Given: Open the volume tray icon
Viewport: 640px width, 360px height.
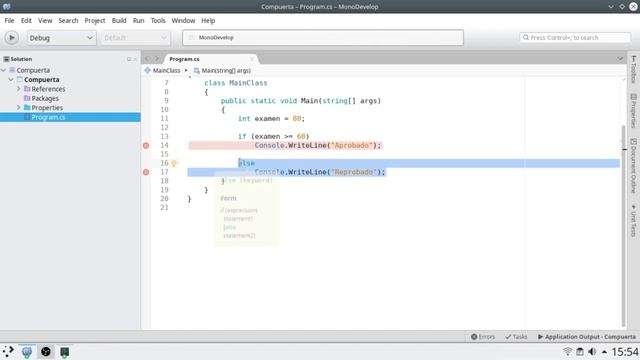Looking at the screenshot, I should [592, 351].
